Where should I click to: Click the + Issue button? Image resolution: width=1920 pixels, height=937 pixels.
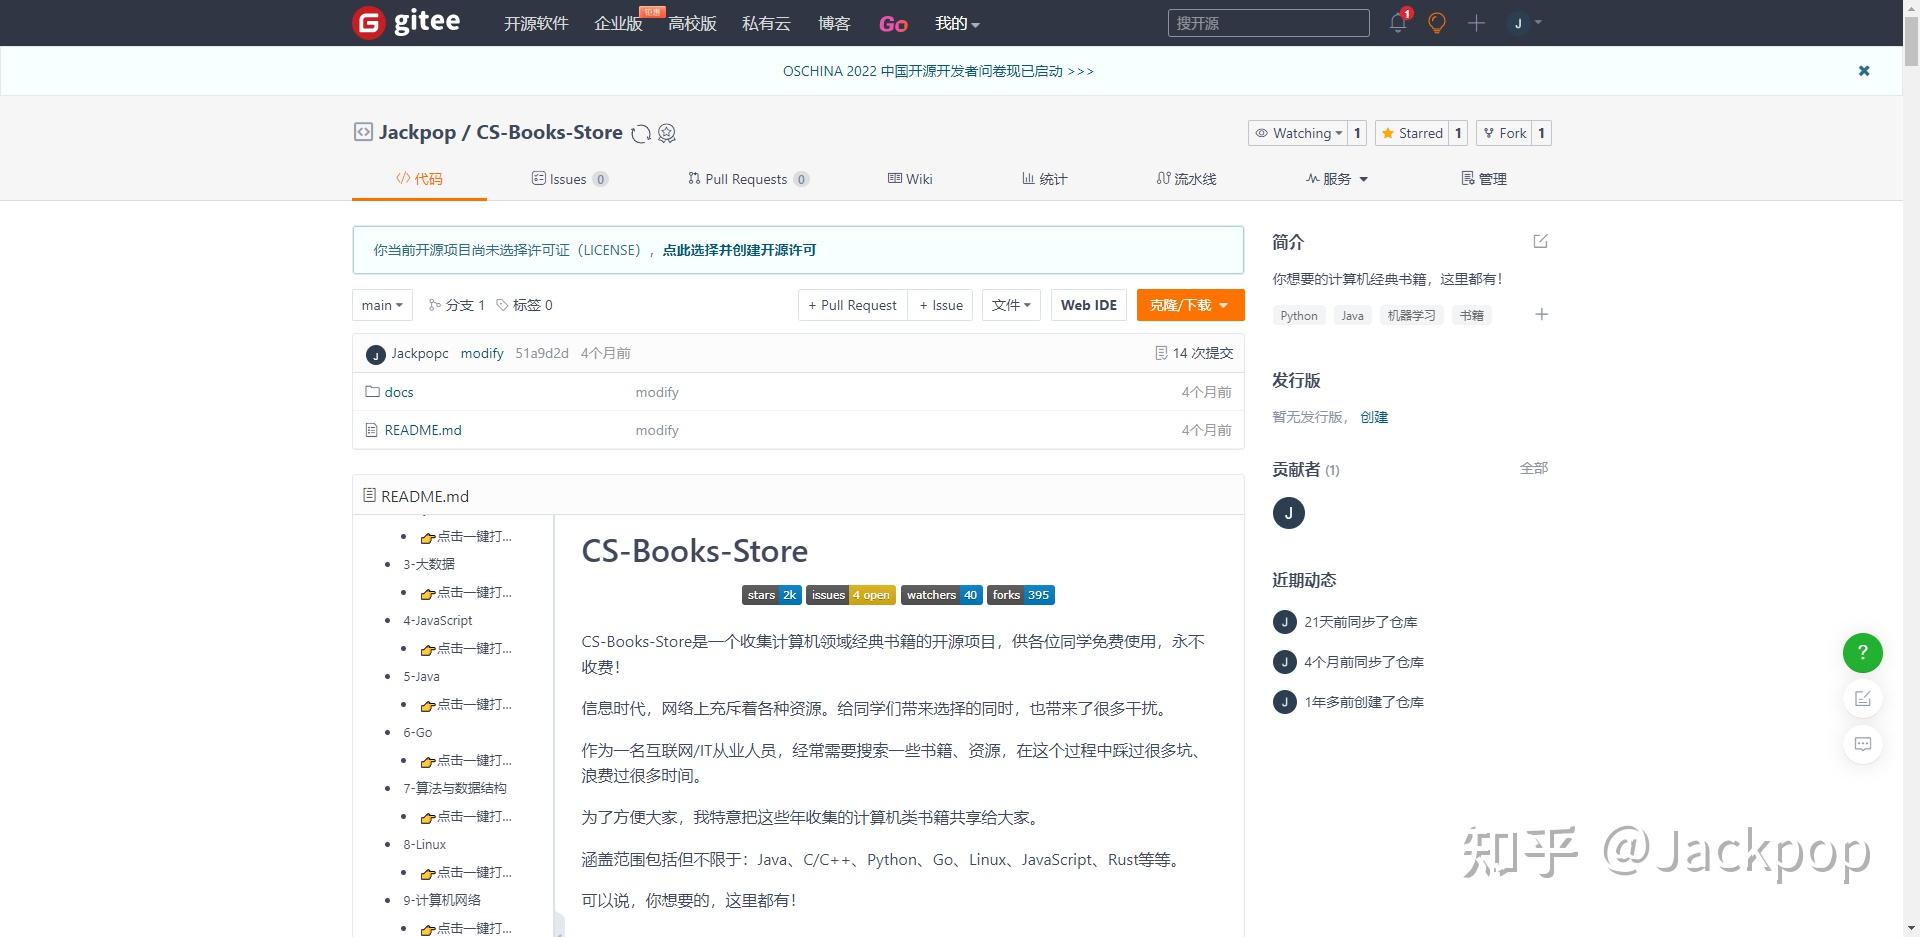click(x=941, y=305)
